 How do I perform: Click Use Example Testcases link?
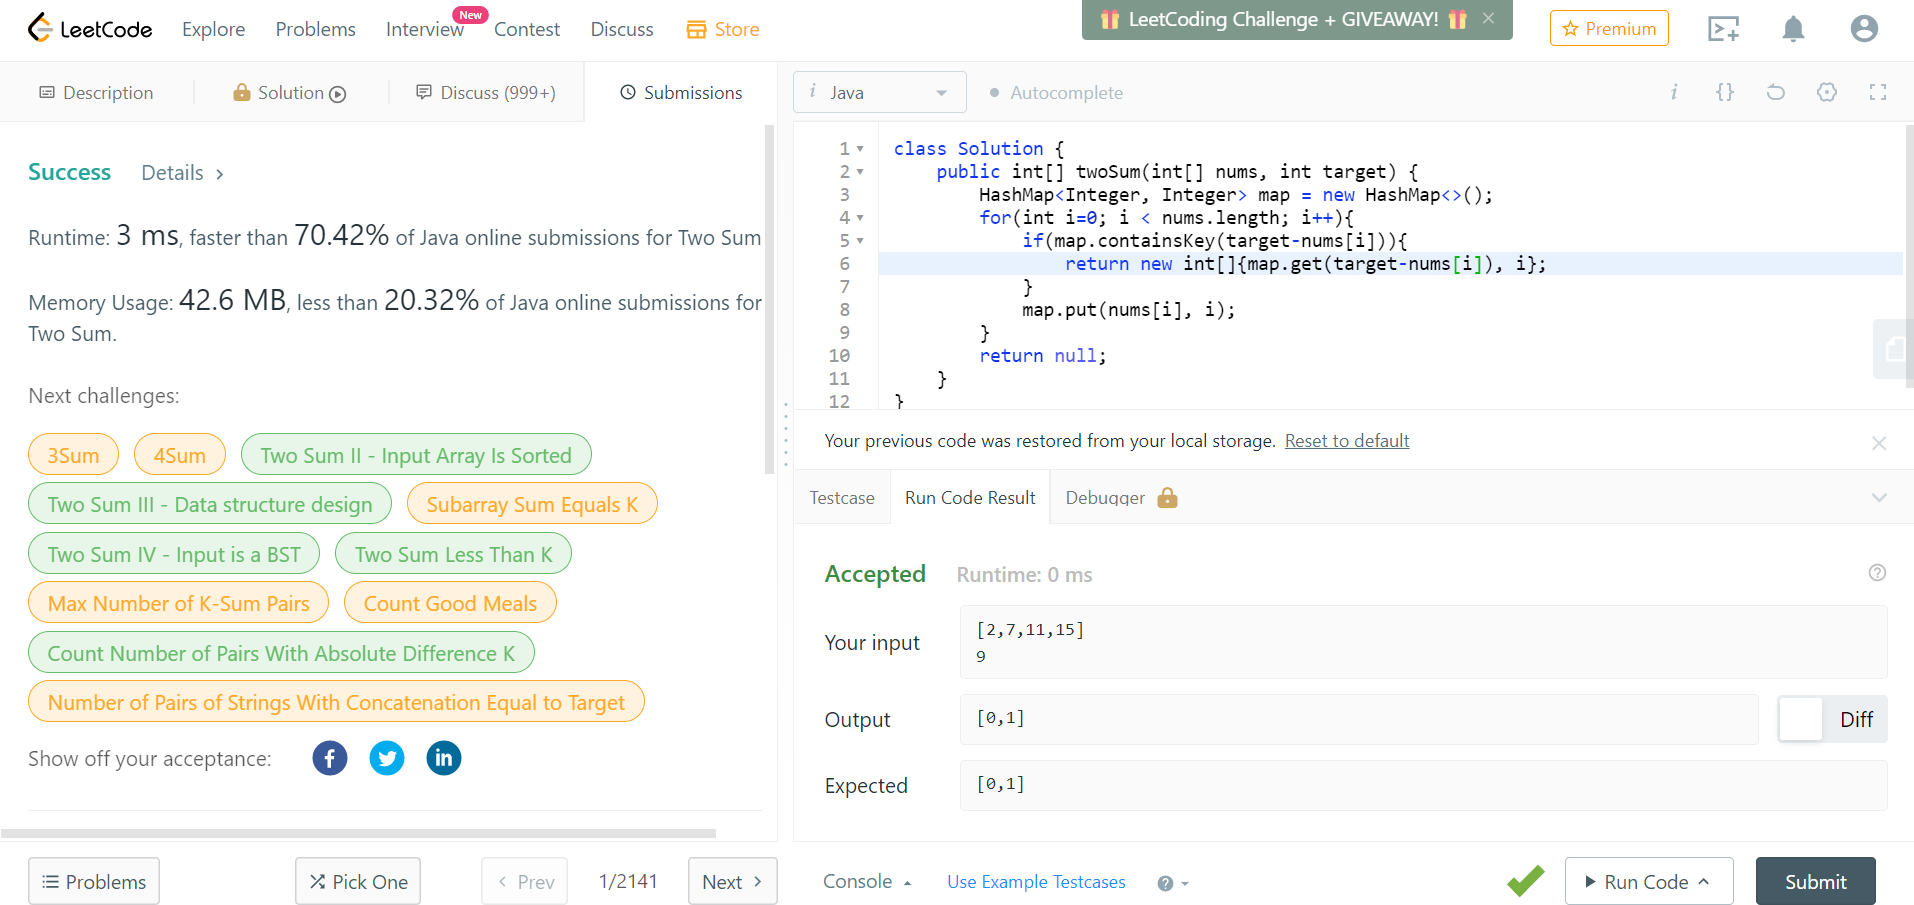pyautogui.click(x=1036, y=881)
